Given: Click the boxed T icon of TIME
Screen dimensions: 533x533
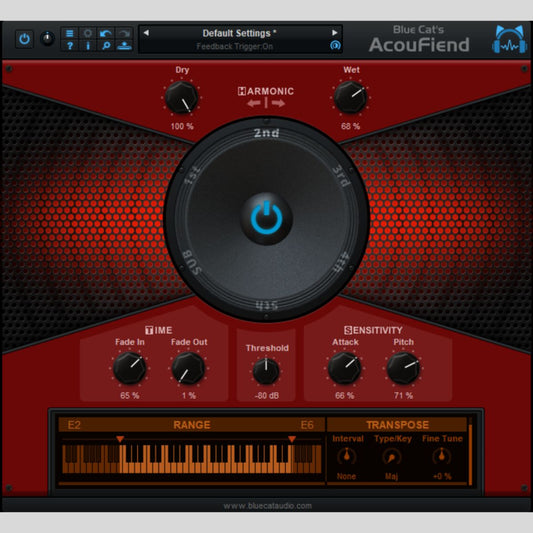Looking at the screenshot, I should 149,330.
